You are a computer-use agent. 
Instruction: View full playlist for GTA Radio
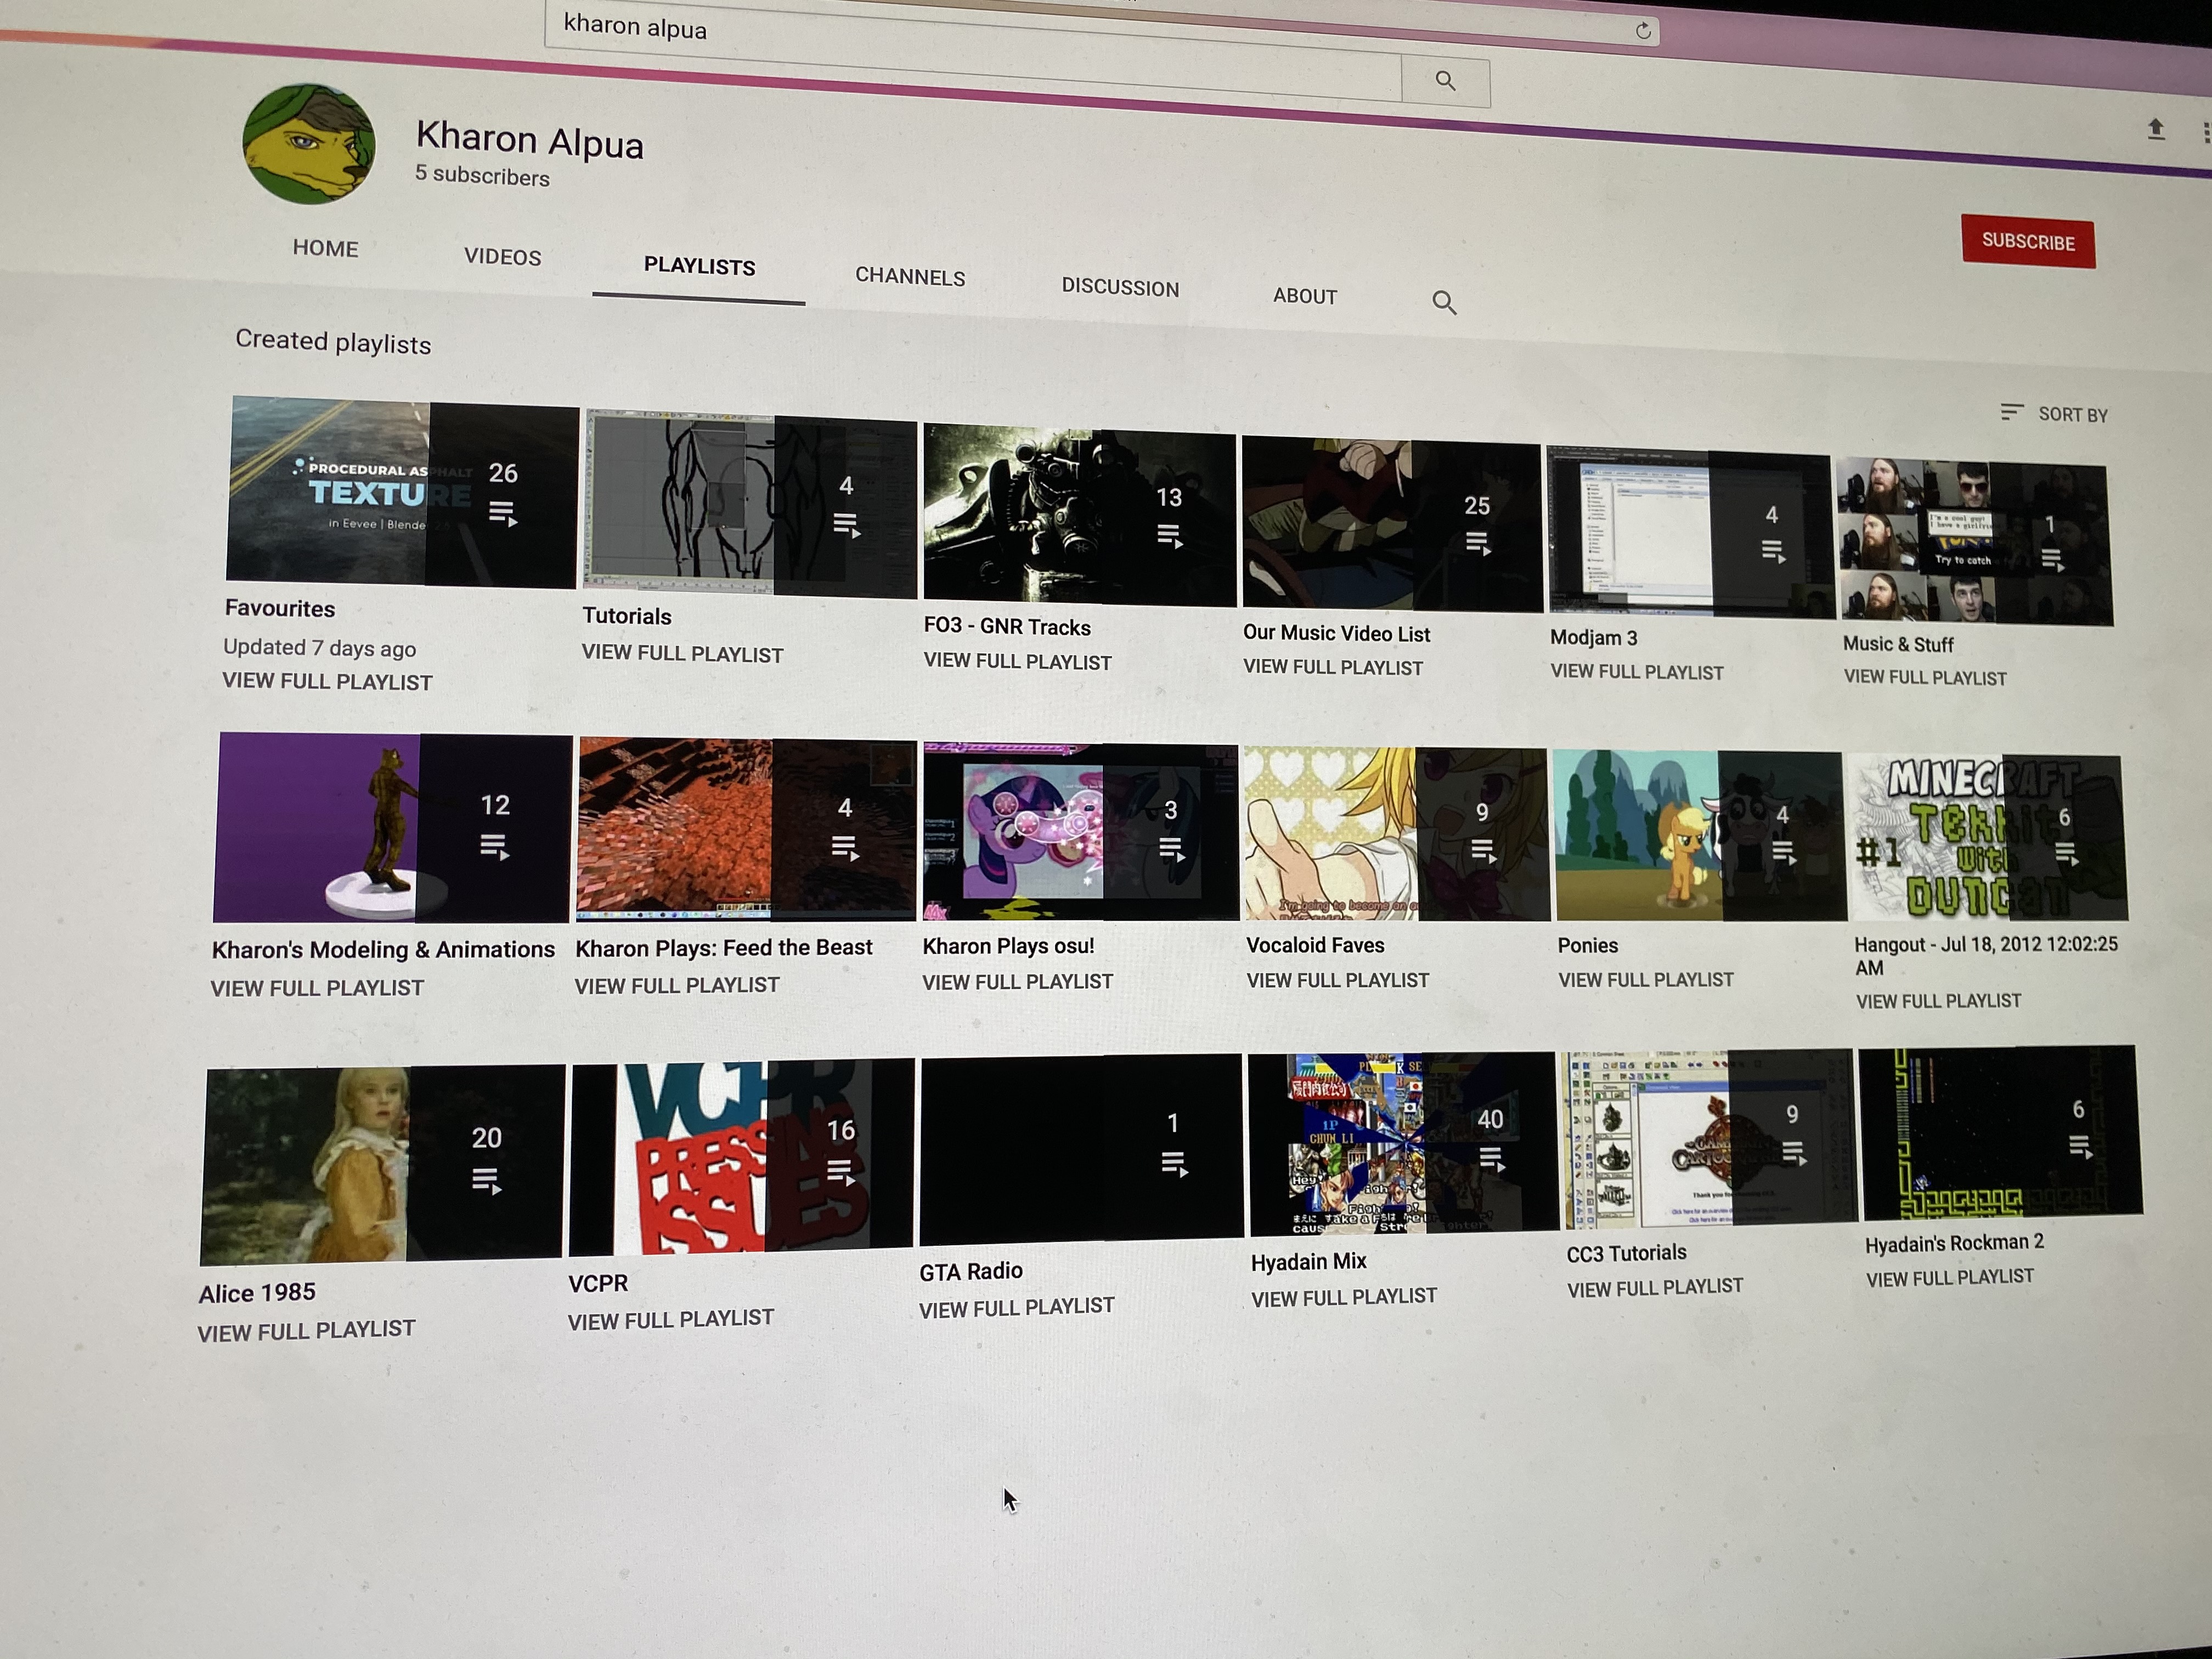(1016, 1308)
